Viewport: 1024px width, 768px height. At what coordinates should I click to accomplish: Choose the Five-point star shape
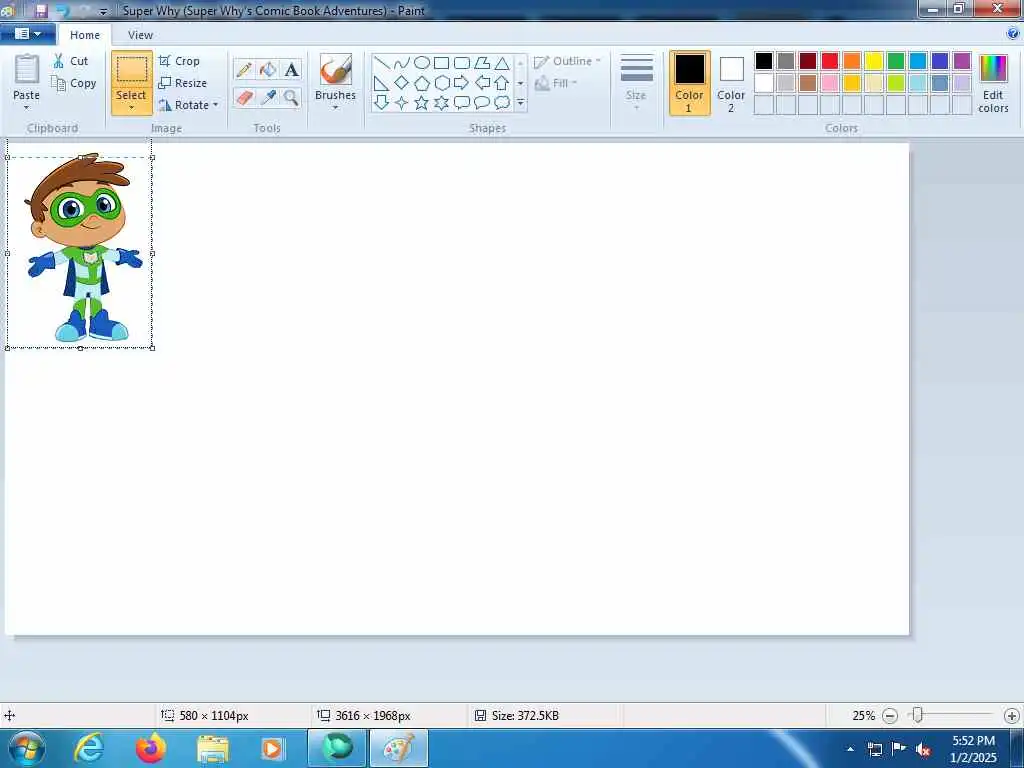pos(422,103)
